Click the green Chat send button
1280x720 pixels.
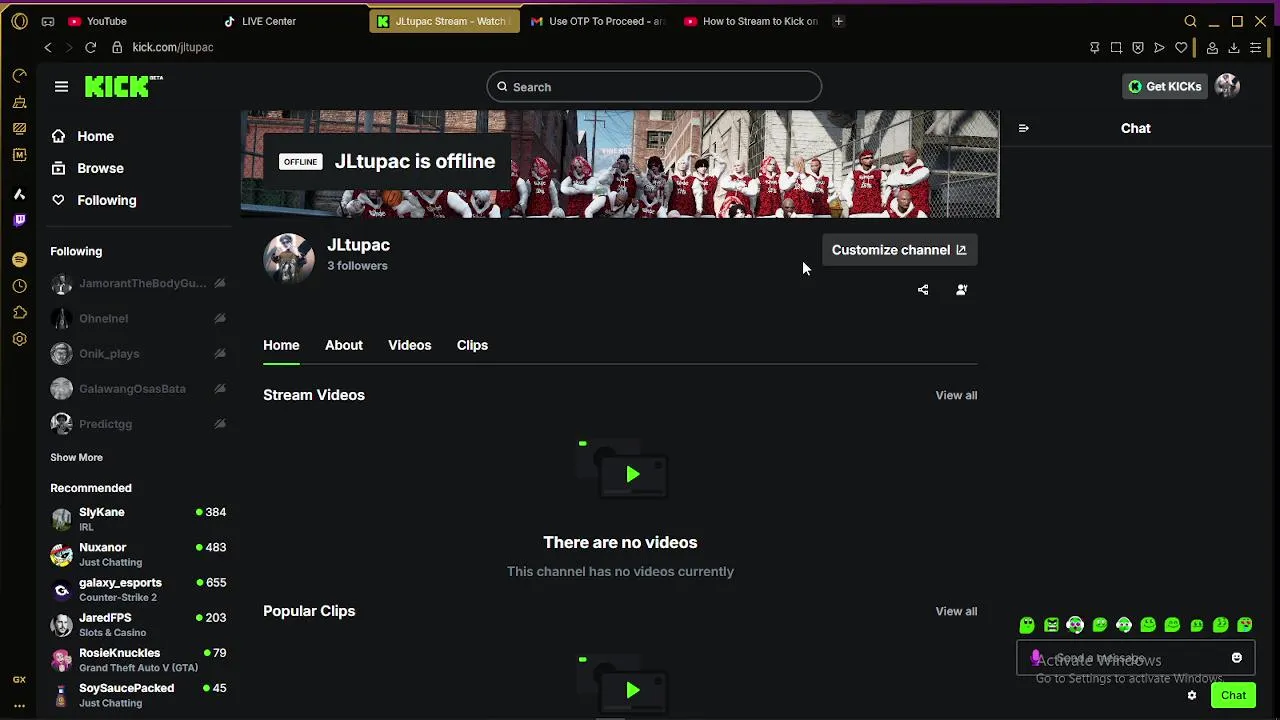pos(1233,696)
